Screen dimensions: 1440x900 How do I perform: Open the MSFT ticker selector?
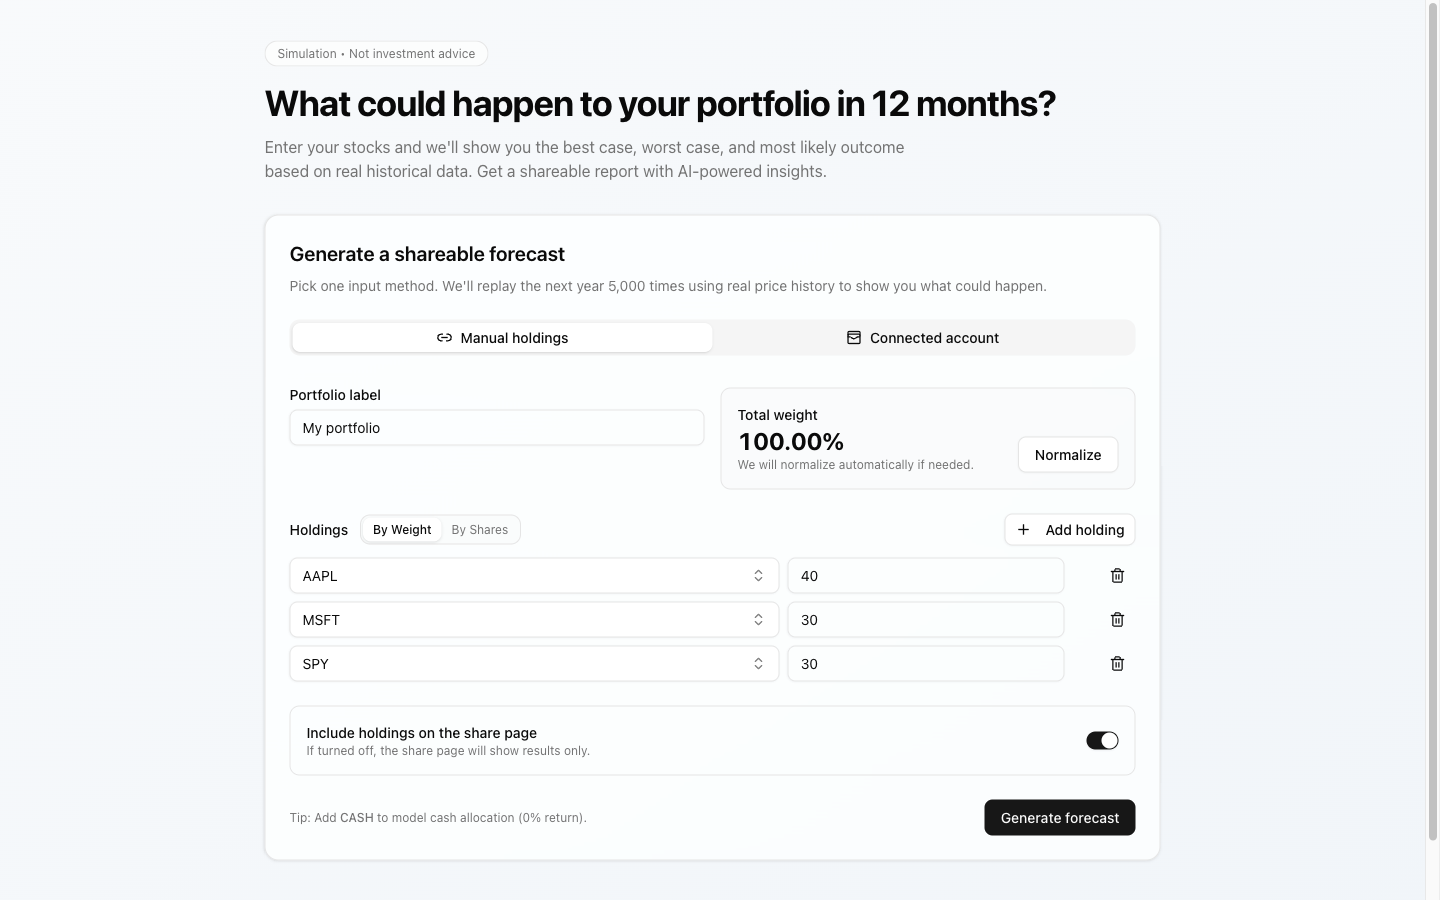coord(533,620)
